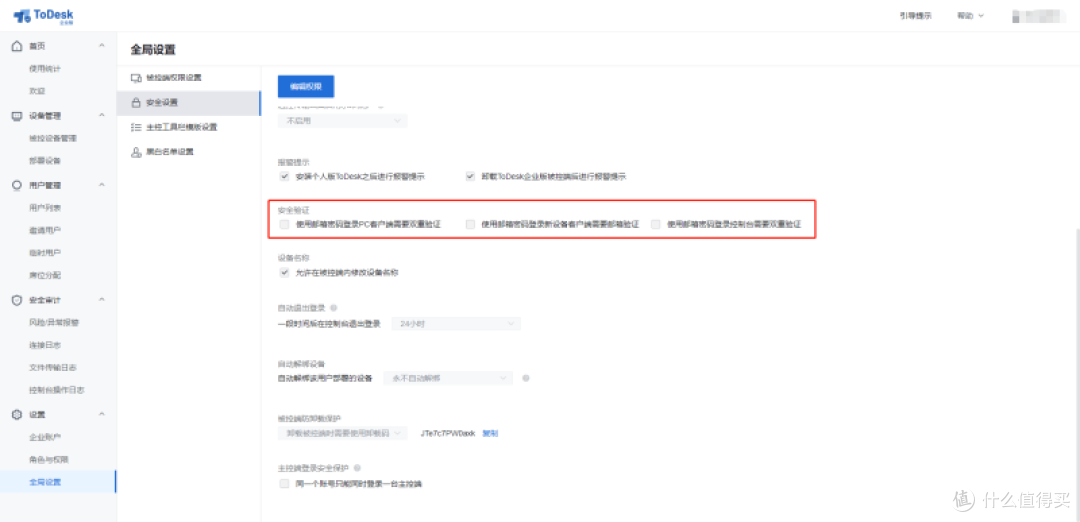Click the 安全设置 lock icon
1080x522 pixels.
(136, 103)
